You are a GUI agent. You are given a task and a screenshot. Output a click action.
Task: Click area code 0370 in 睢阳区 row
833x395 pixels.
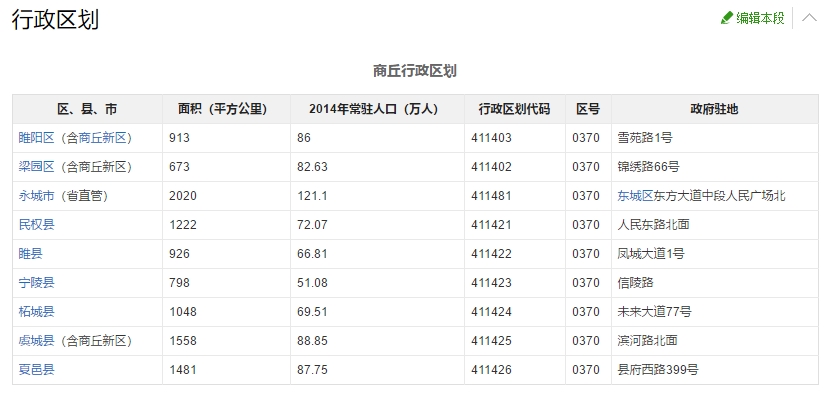click(586, 138)
